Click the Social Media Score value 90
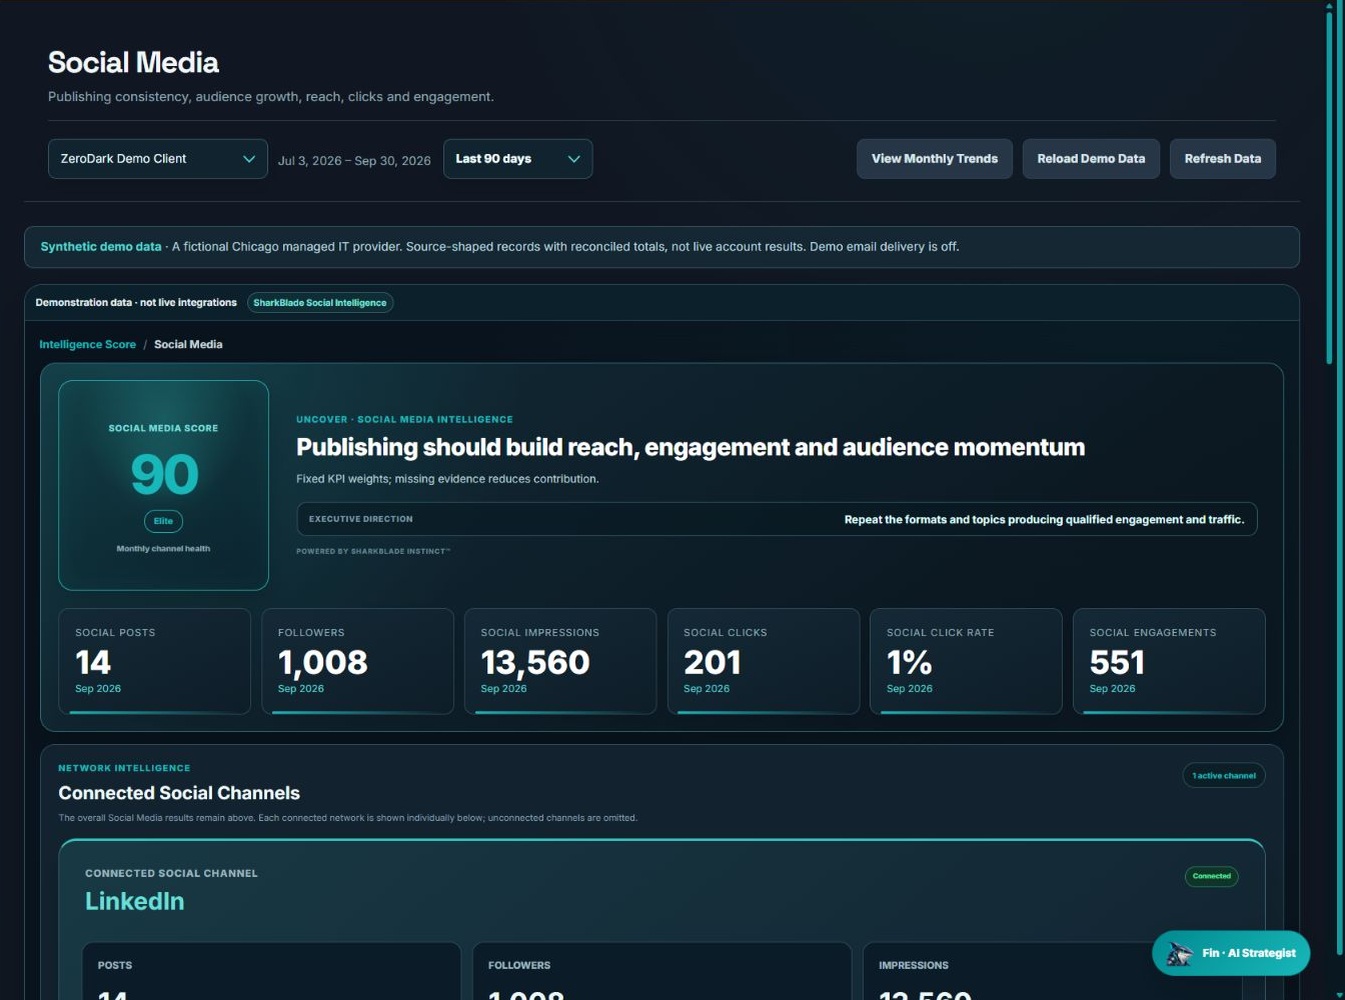 pos(164,474)
